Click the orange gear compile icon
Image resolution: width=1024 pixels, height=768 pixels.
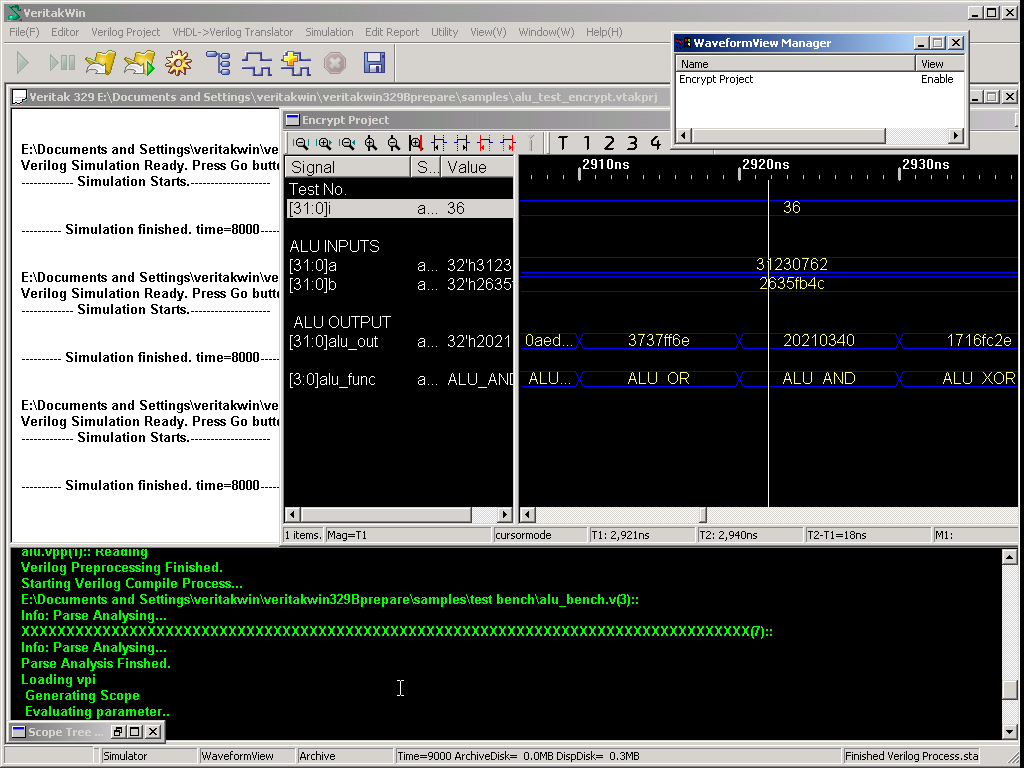pyautogui.click(x=178, y=64)
